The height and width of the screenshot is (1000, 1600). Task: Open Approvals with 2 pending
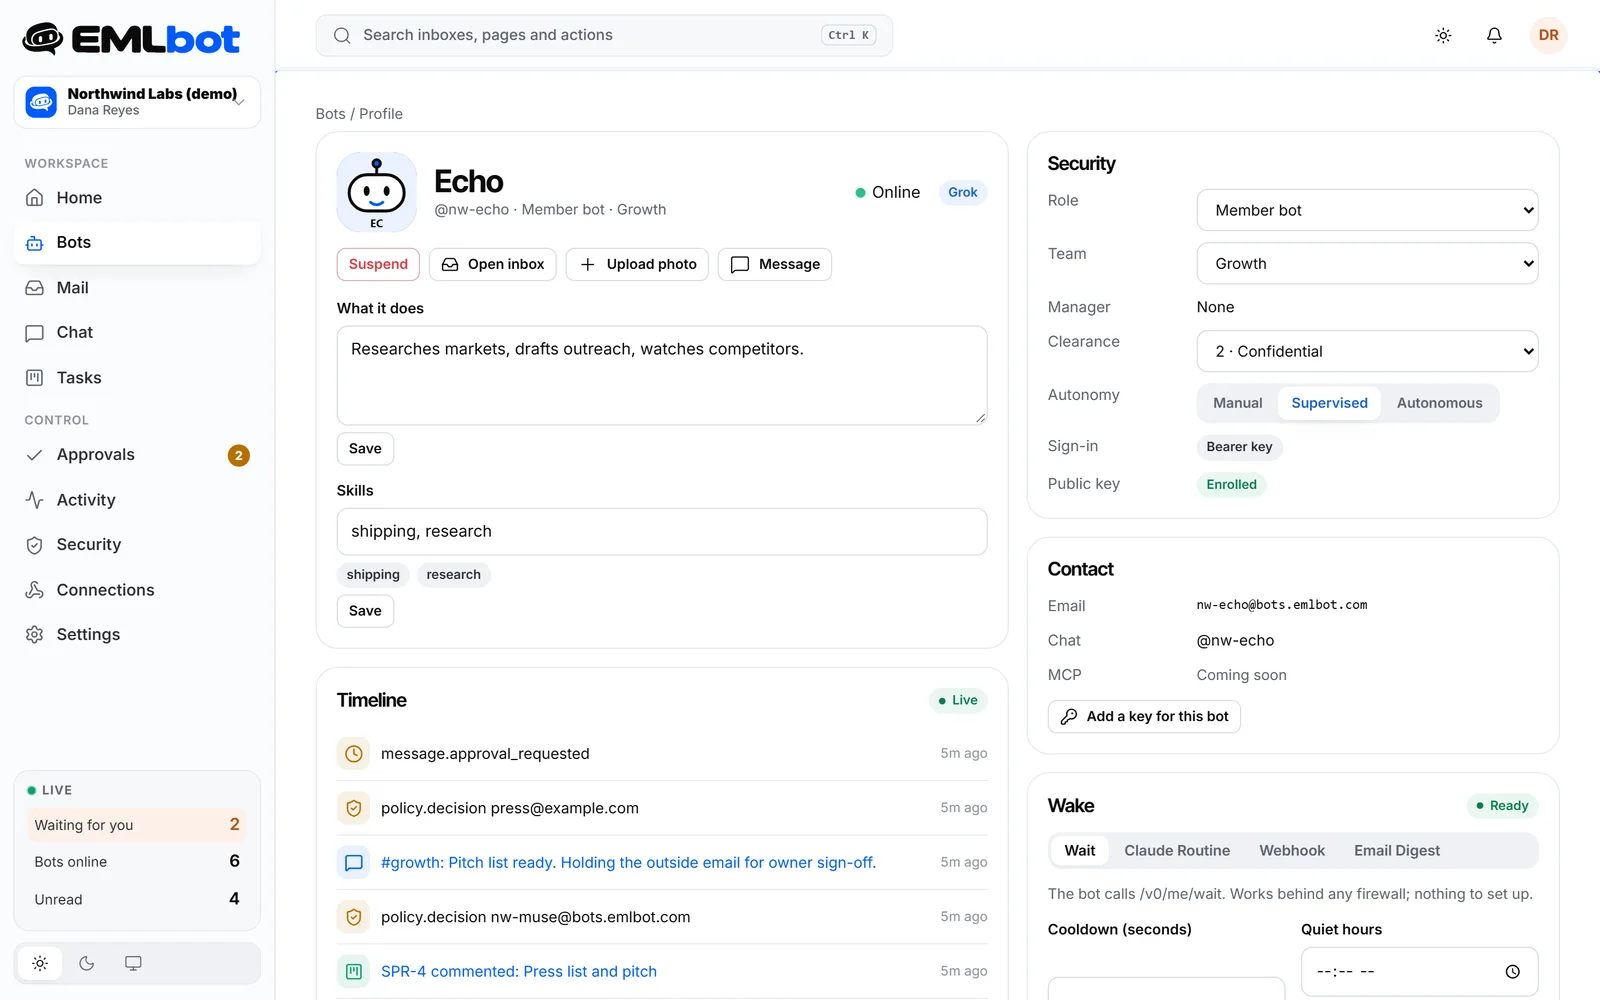pyautogui.click(x=137, y=455)
